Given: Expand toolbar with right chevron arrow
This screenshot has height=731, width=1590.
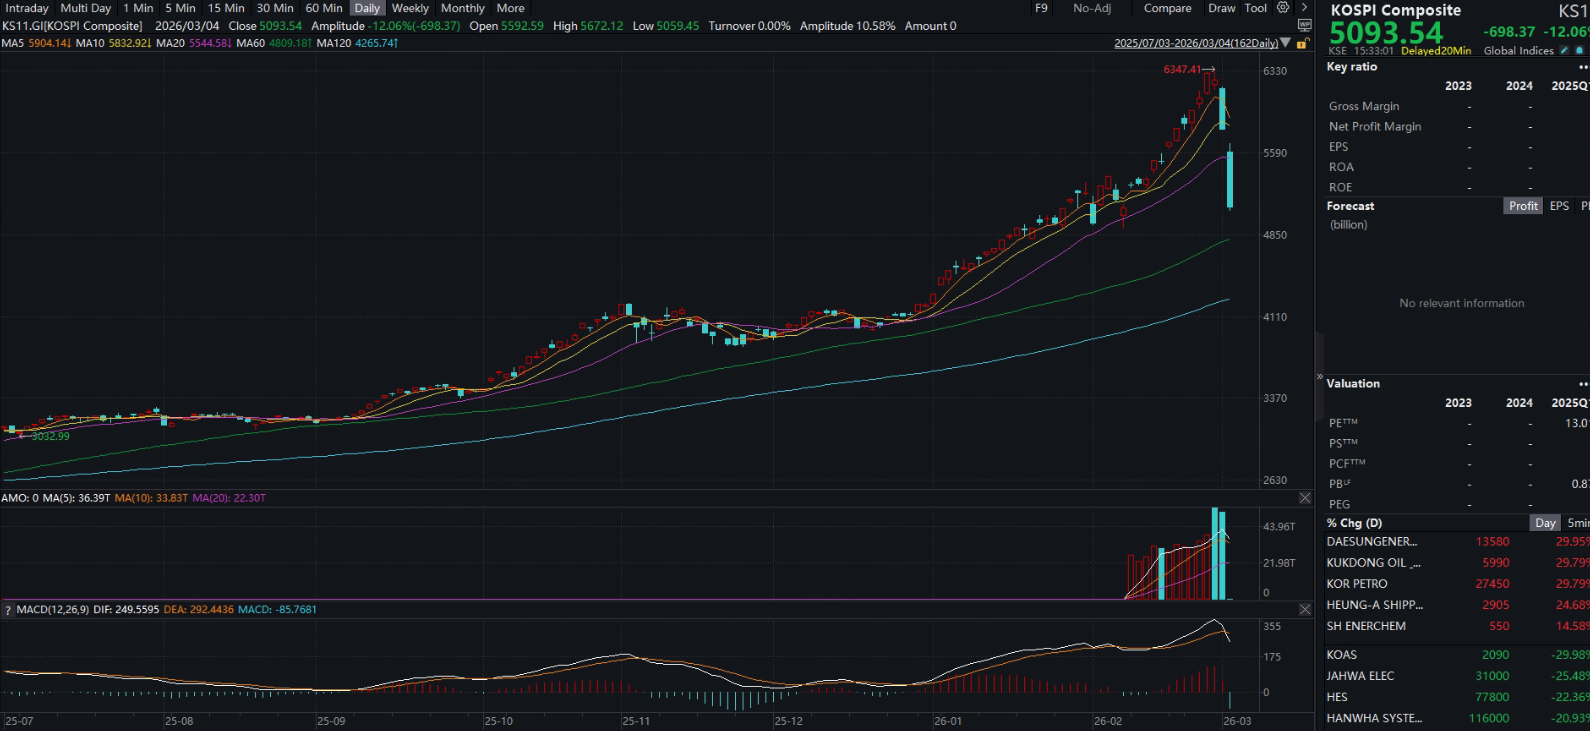Looking at the screenshot, I should (x=1304, y=8).
